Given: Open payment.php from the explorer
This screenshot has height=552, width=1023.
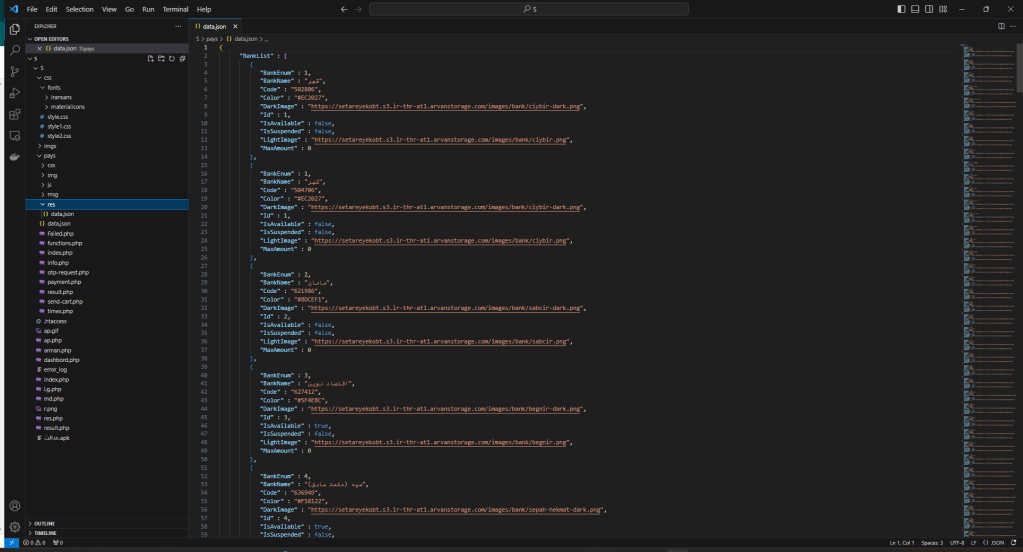Looking at the screenshot, I should (x=64, y=282).
